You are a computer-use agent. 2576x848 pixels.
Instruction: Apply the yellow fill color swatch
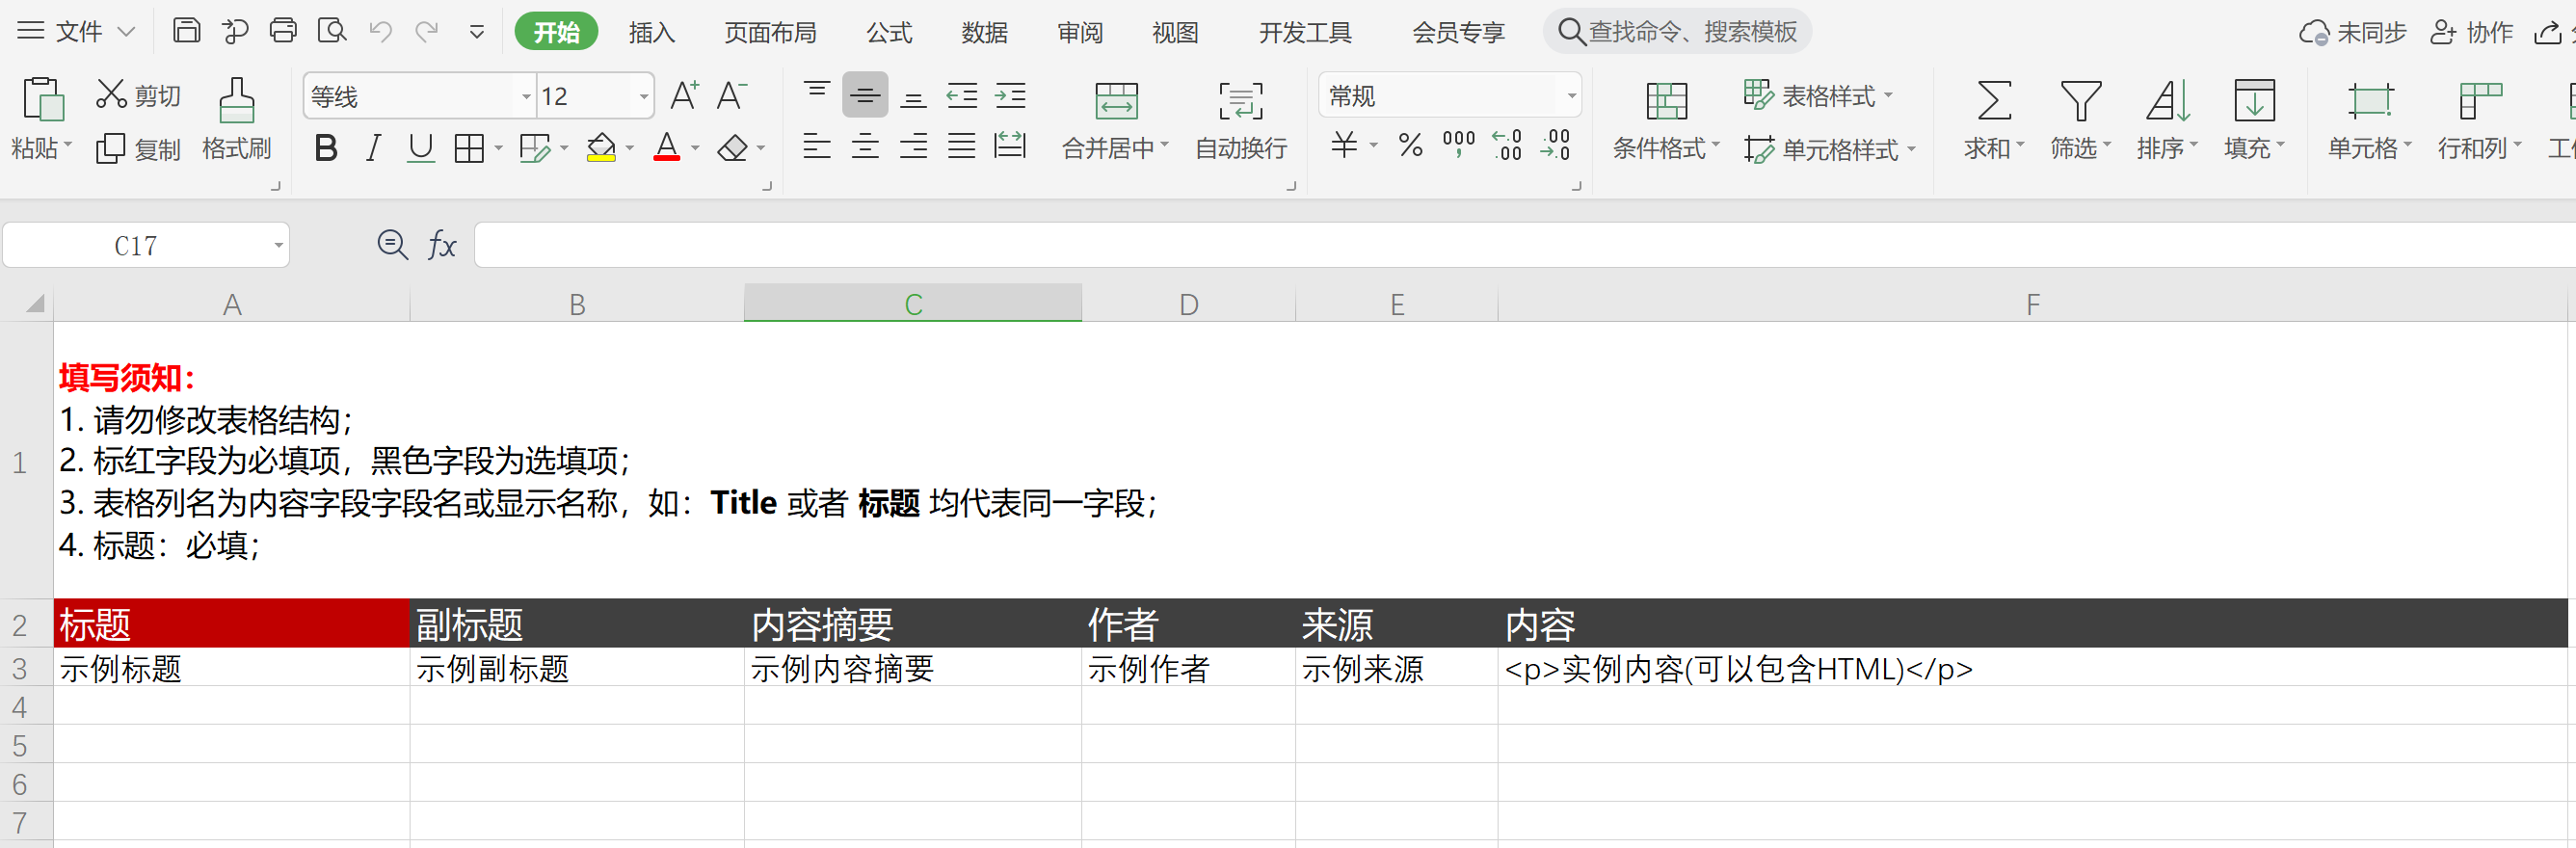pos(601,149)
